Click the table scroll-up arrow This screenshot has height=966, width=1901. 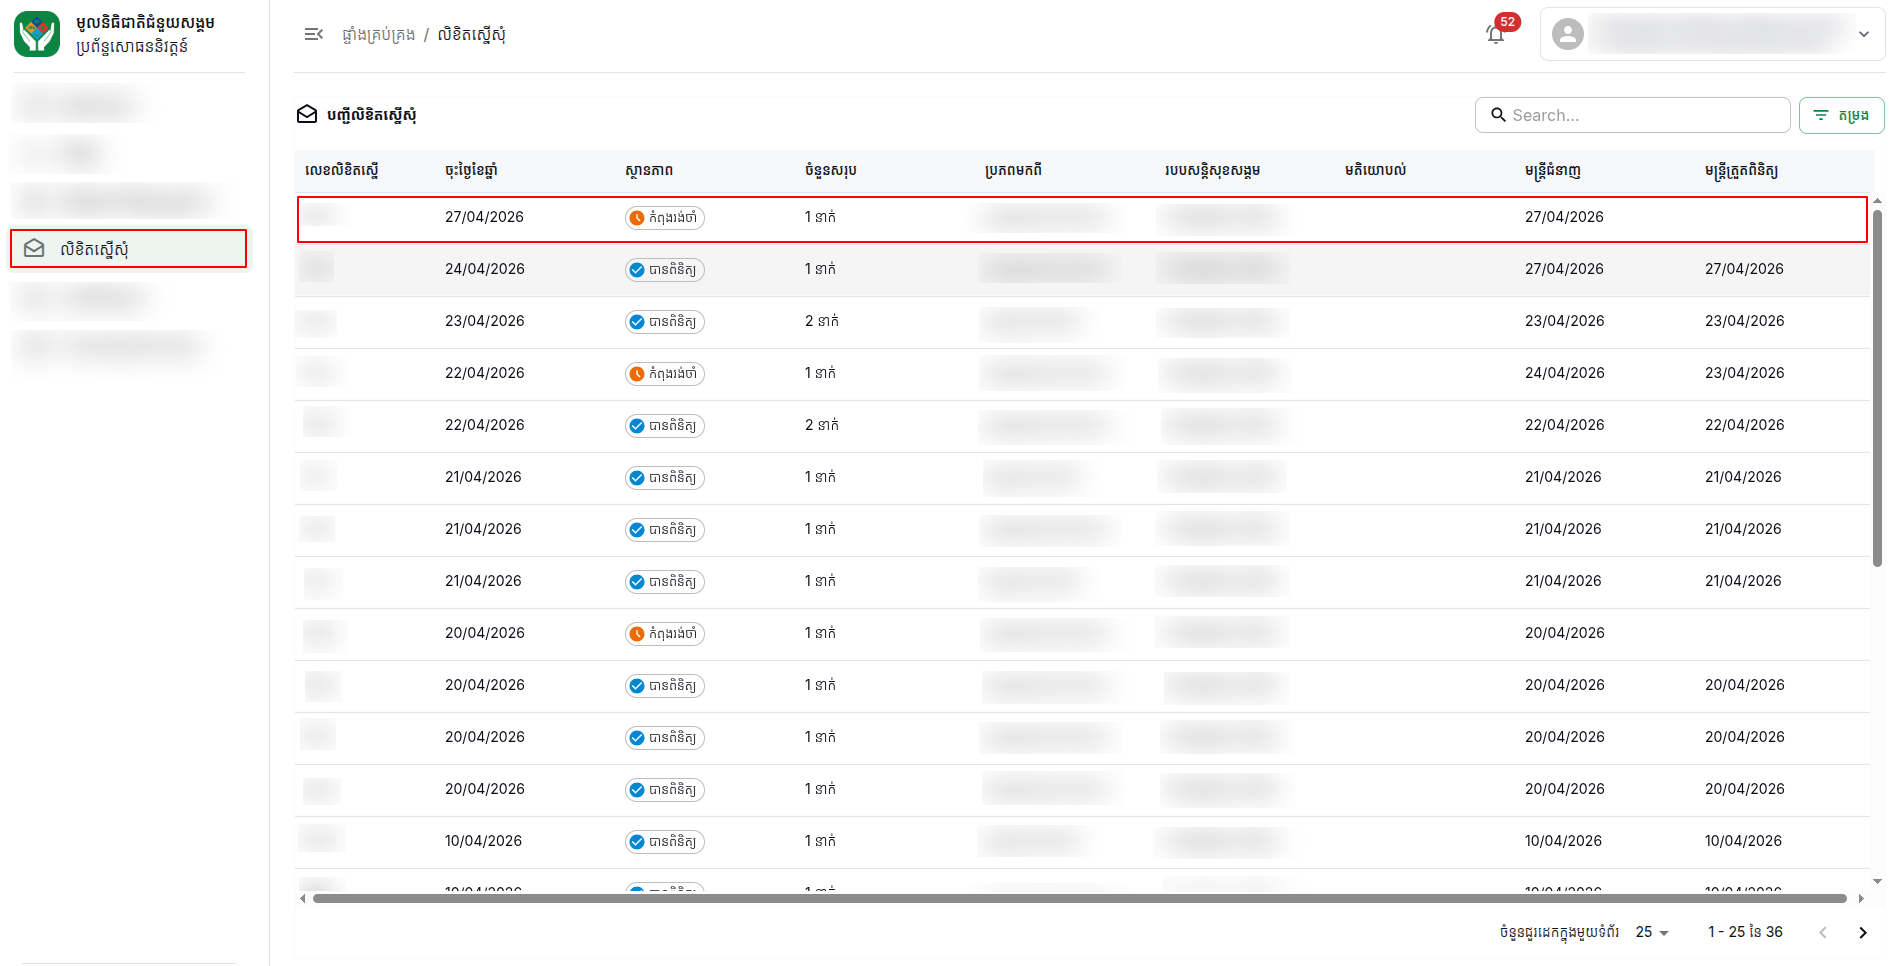pyautogui.click(x=1877, y=201)
